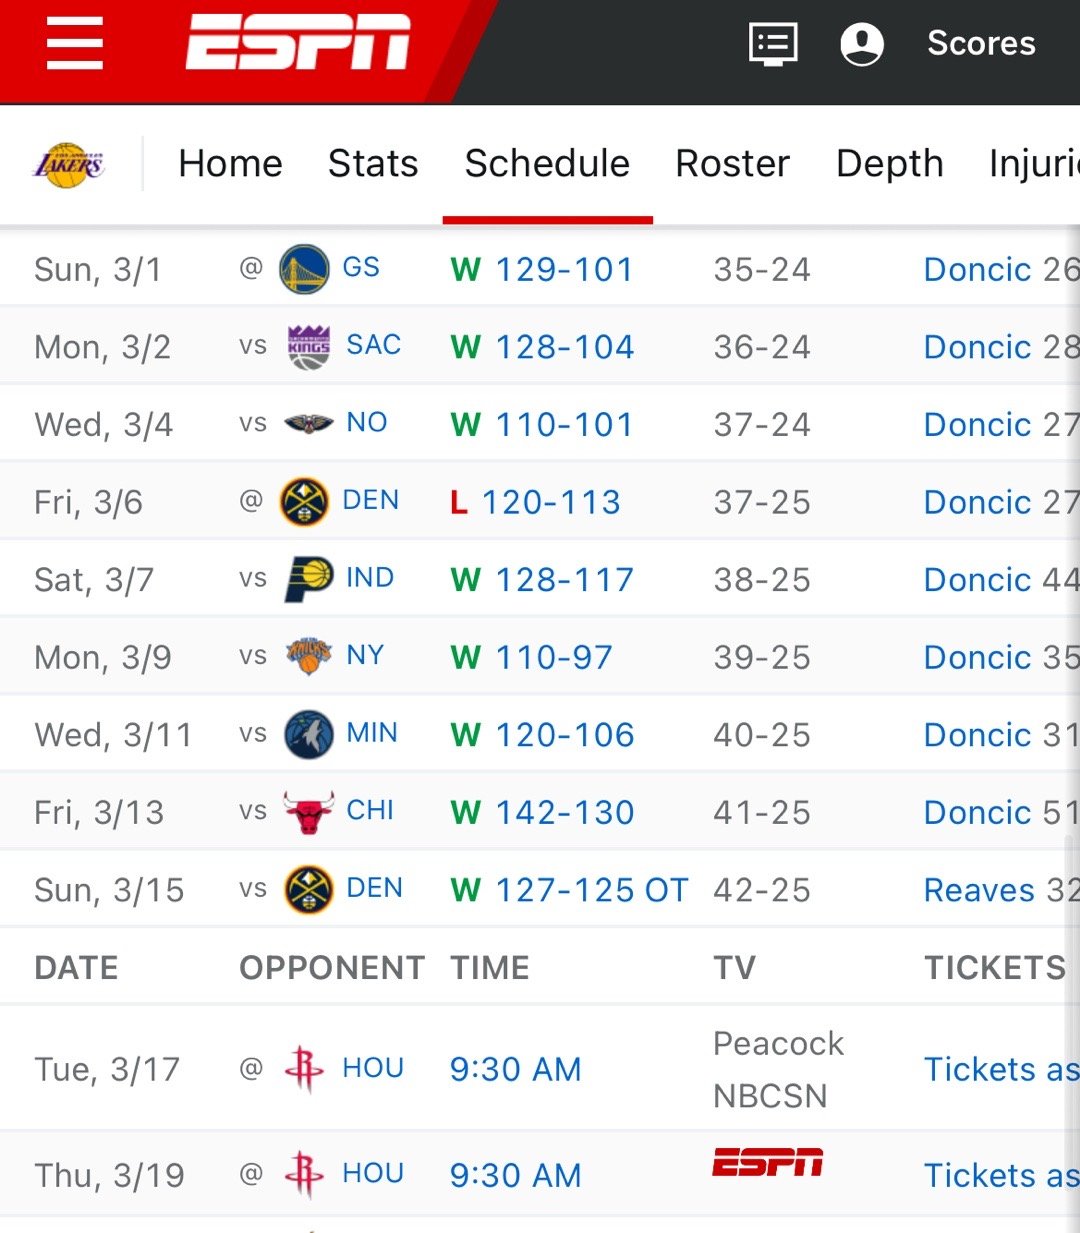Tap the Chicago Bulls logo

pos(308,812)
